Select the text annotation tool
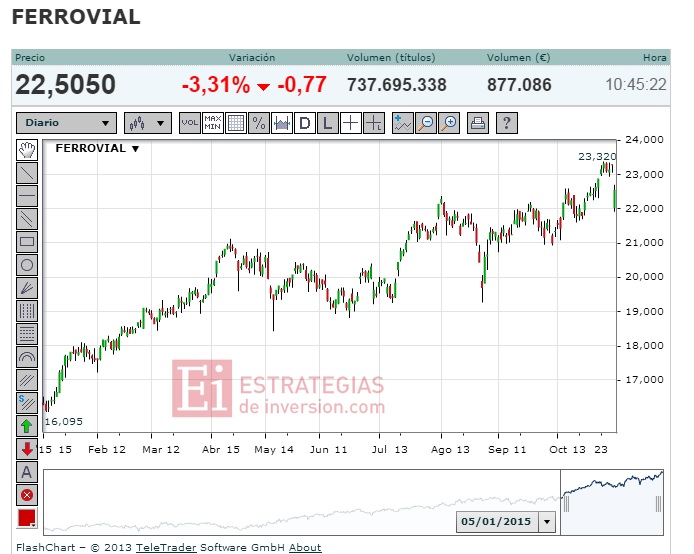Image resolution: width=694 pixels, height=554 pixels. [x=27, y=472]
